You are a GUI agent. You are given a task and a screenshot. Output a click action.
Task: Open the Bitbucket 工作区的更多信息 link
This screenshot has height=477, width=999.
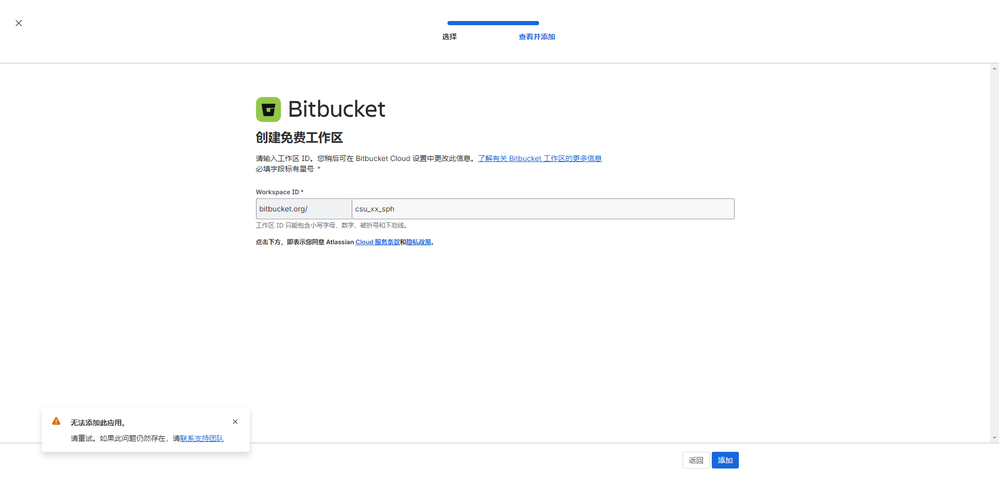[540, 159]
